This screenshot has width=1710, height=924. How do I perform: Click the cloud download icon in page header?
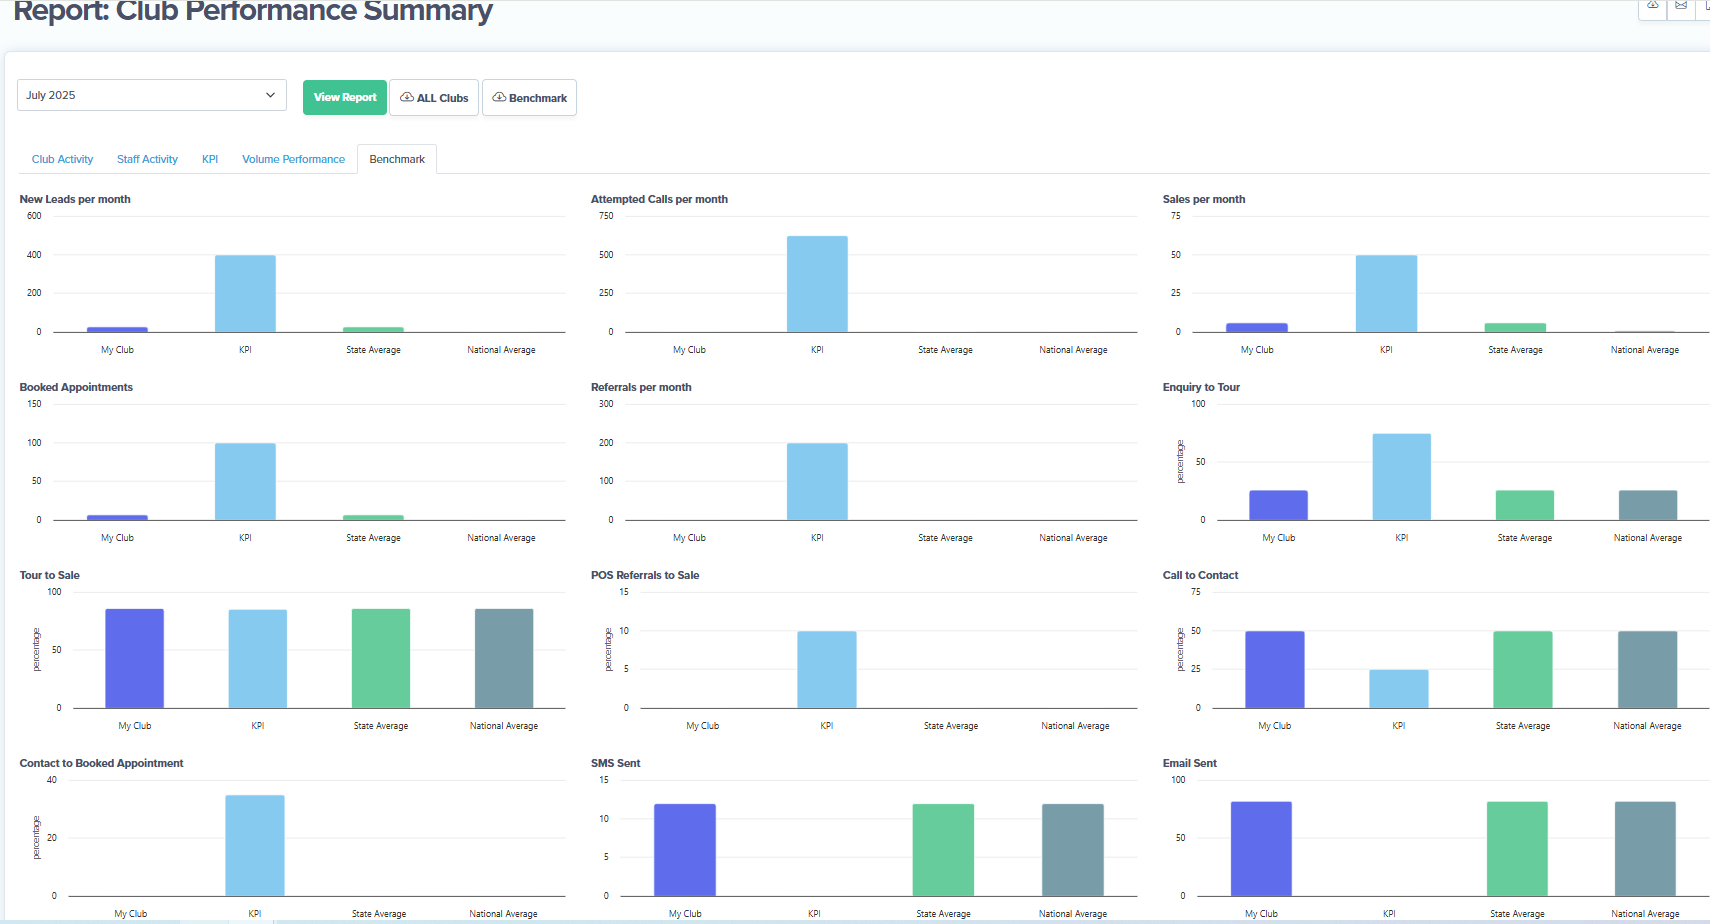[x=1653, y=6]
